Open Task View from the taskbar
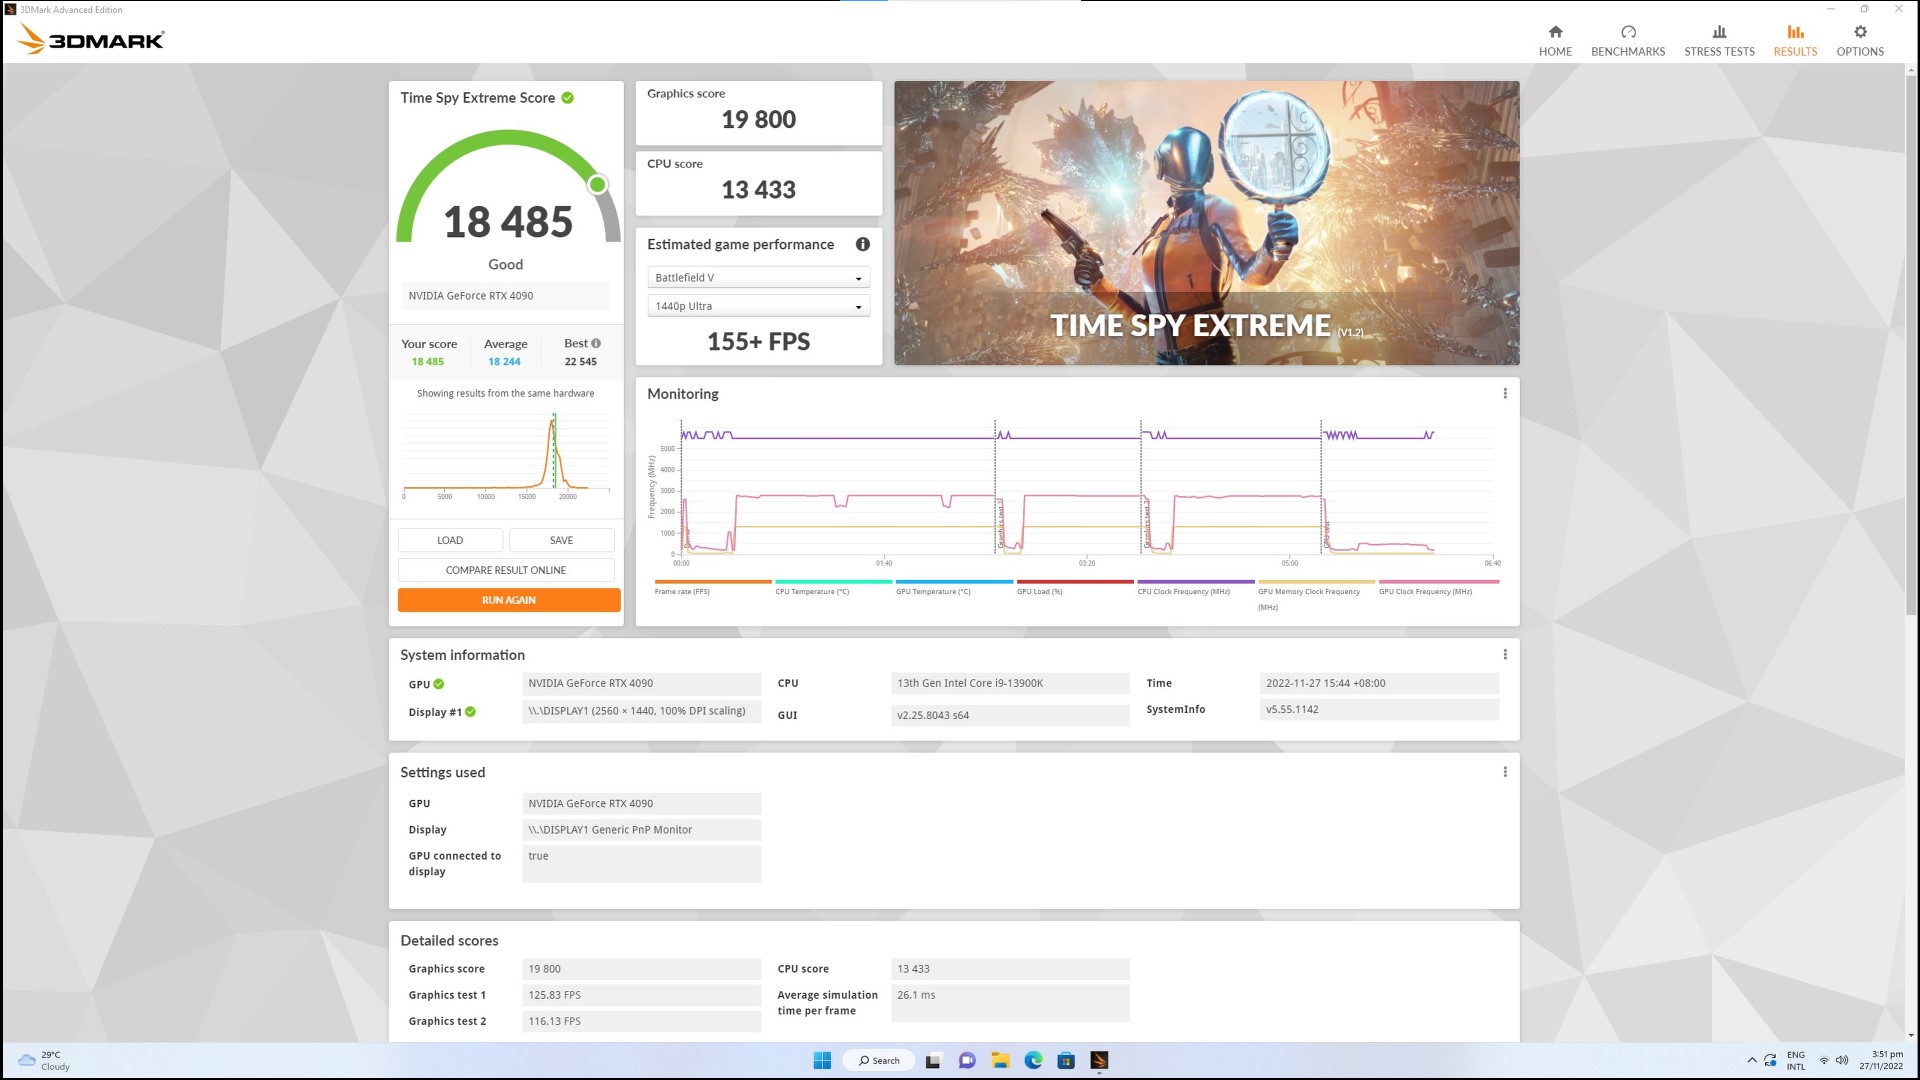 pos(933,1061)
